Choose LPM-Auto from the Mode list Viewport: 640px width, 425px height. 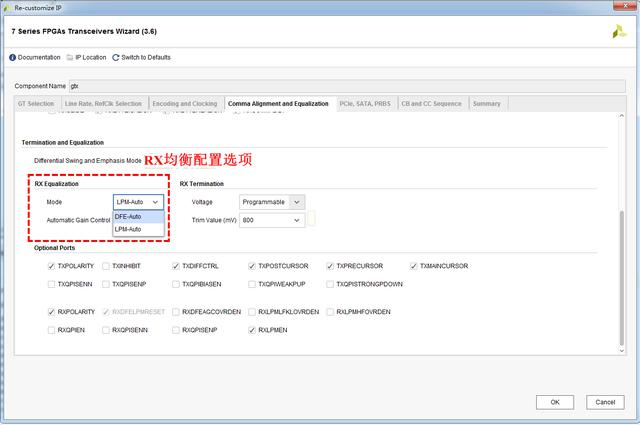pos(138,229)
